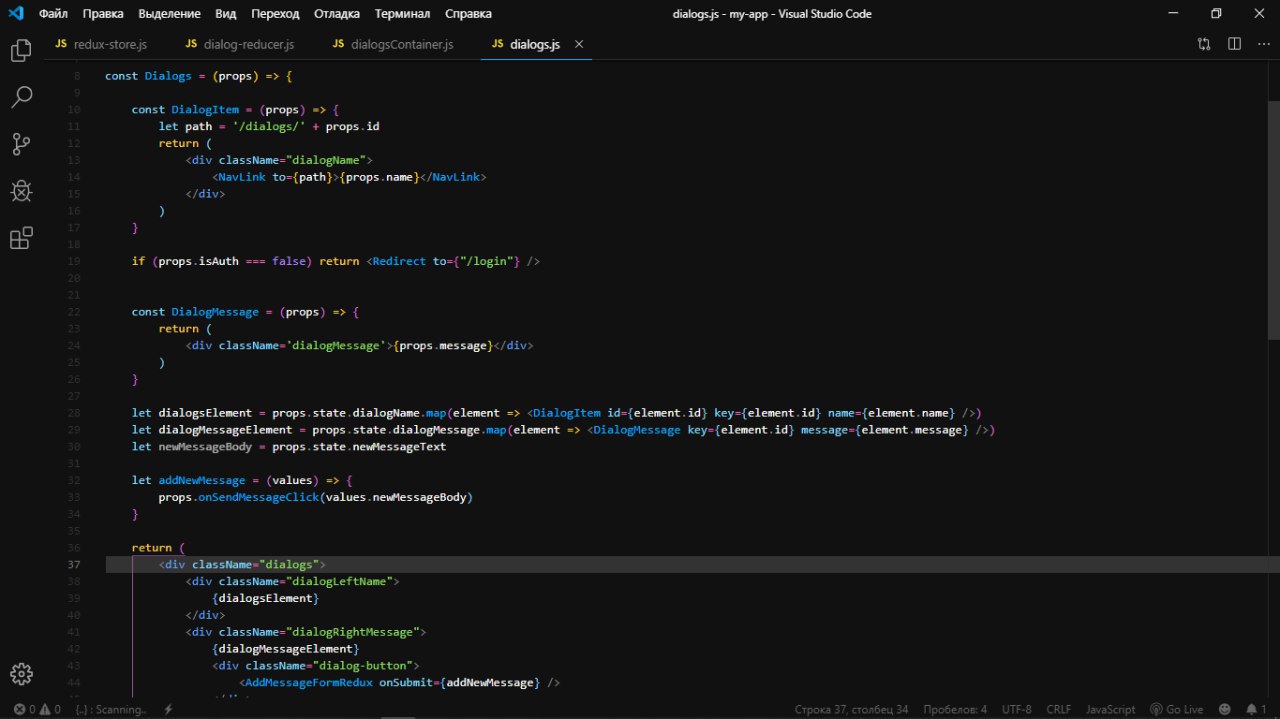Open the Manage gear icon
This screenshot has height=719, width=1280.
click(21, 673)
